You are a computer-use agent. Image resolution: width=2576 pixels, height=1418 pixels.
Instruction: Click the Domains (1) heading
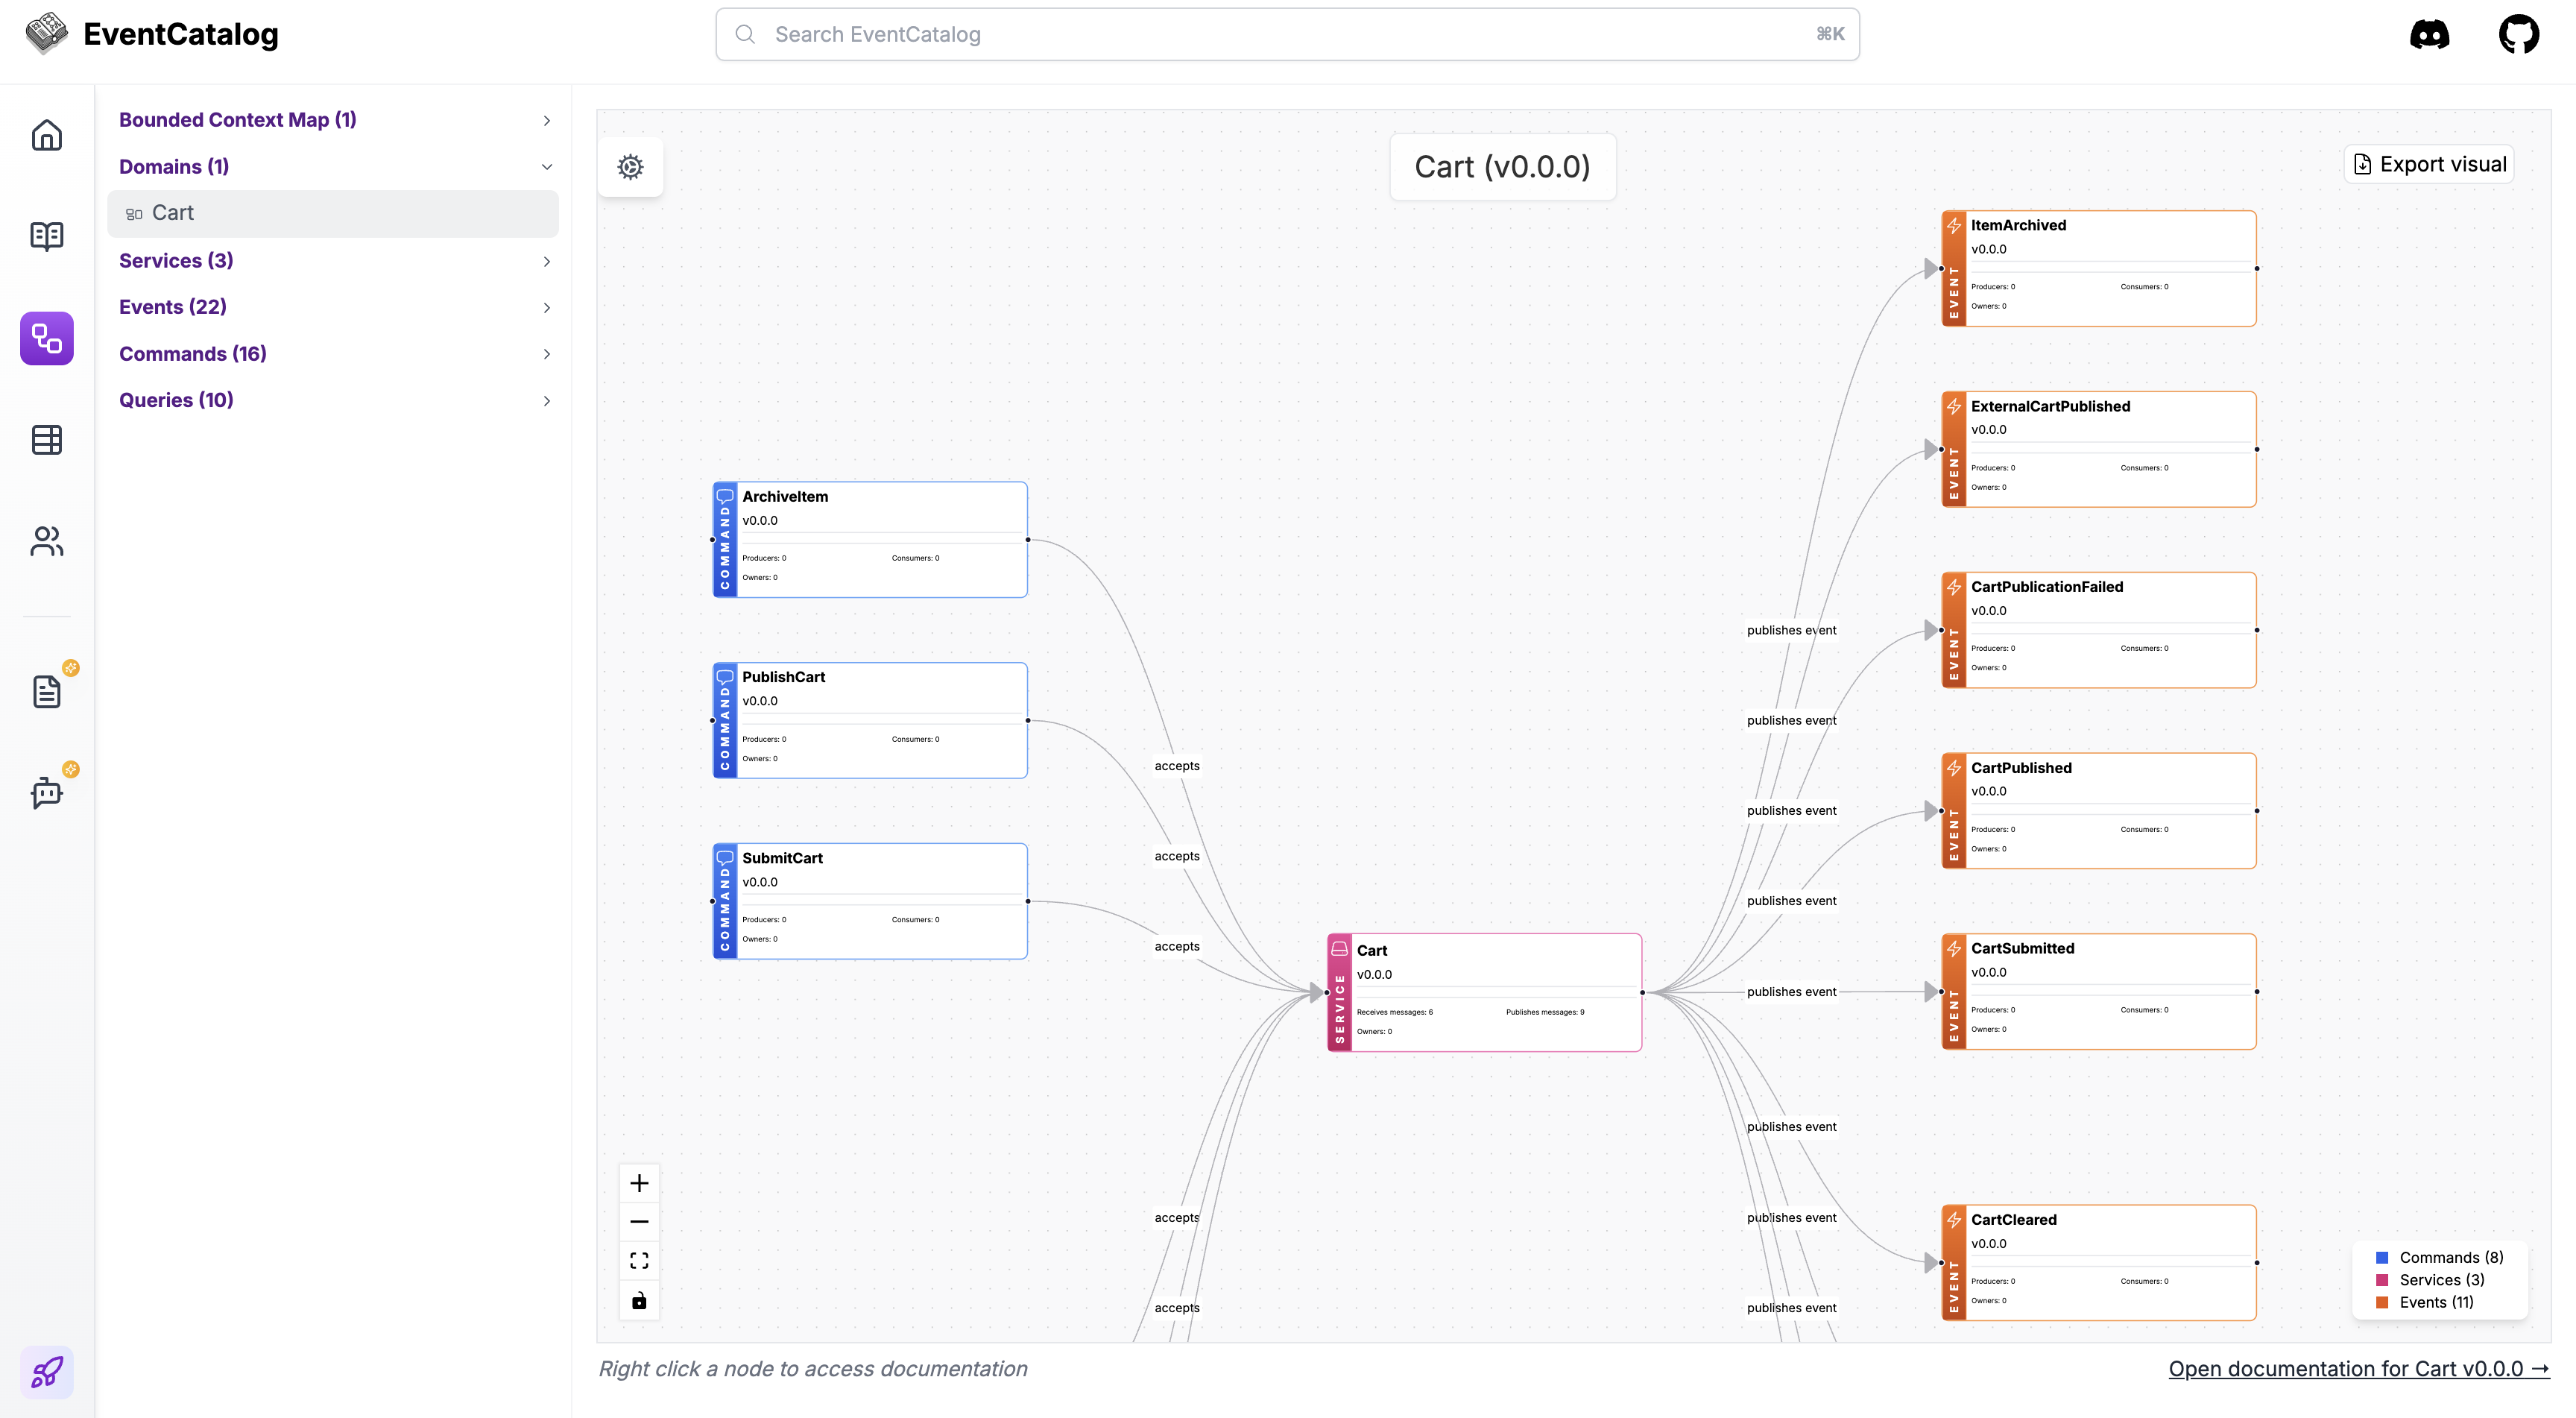pyautogui.click(x=174, y=167)
